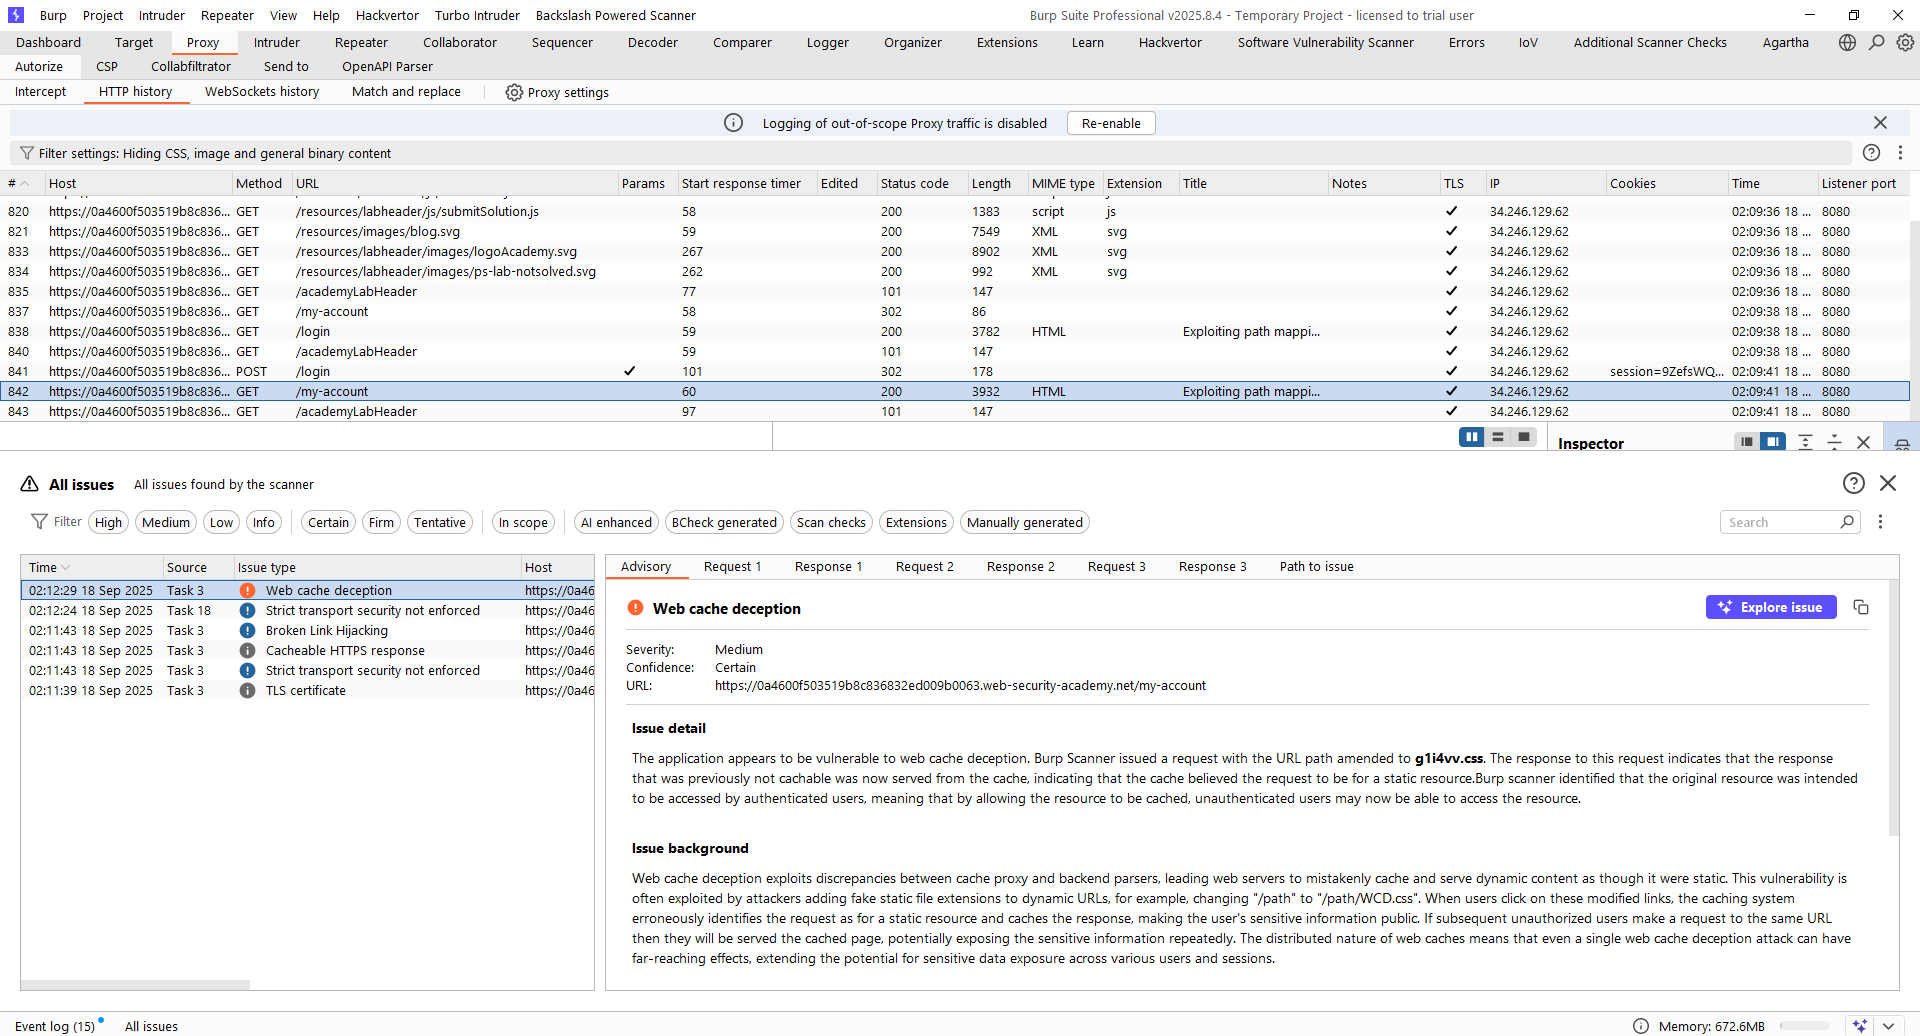Dock the Inspector panel to the left
Image resolution: width=1920 pixels, height=1036 pixels.
tap(1746, 442)
